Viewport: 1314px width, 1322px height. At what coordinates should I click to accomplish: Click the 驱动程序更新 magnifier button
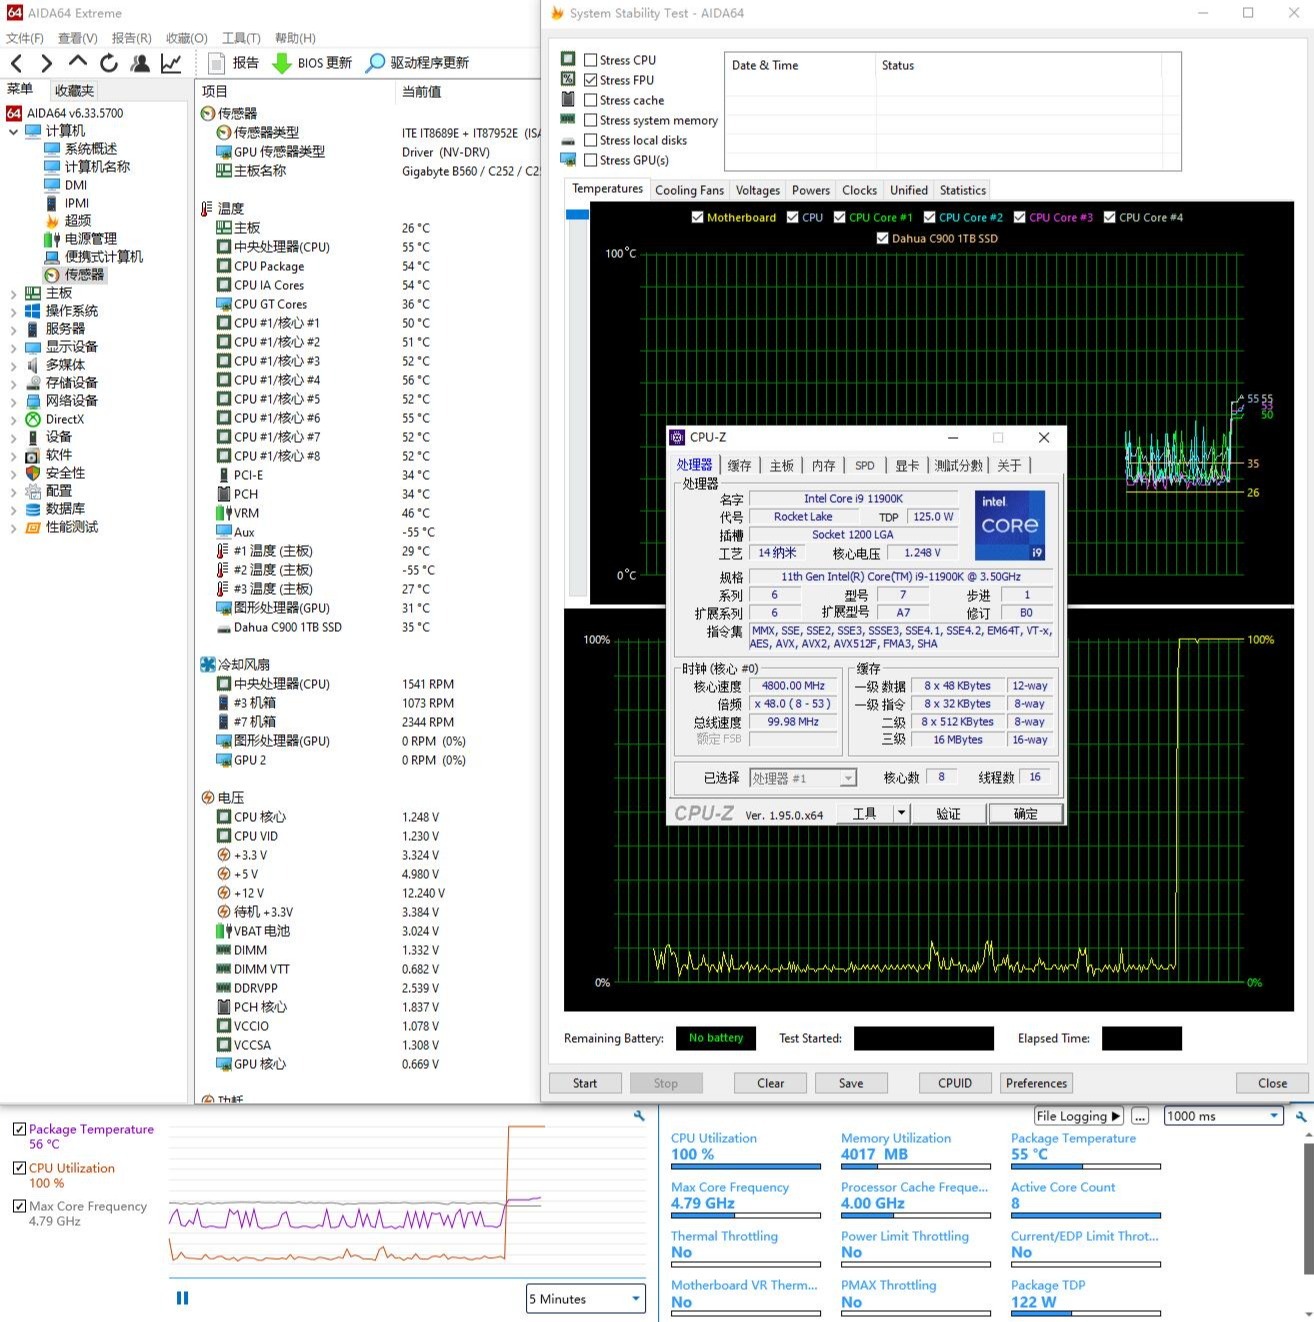(417, 63)
